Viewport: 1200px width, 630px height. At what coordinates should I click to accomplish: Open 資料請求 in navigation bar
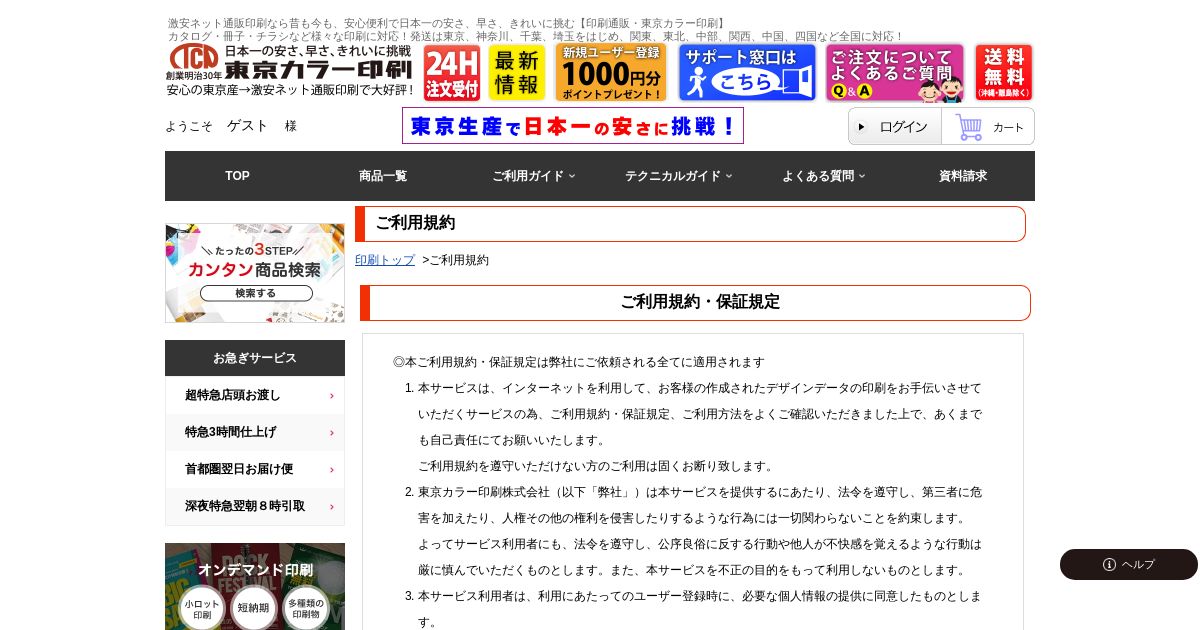[963, 176]
